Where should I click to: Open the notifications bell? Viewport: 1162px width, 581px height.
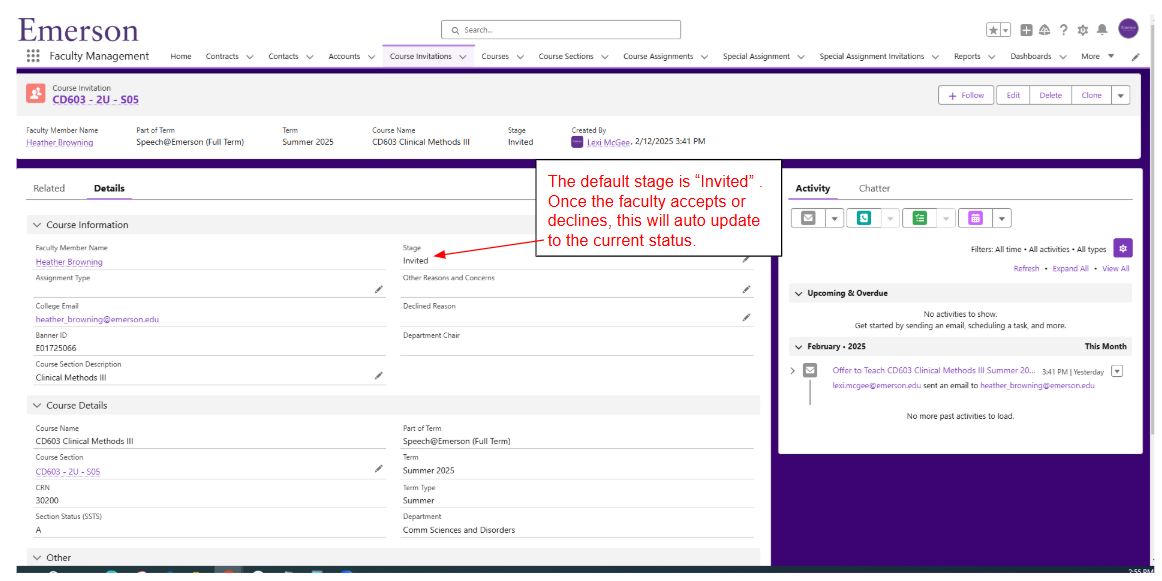tap(1102, 30)
